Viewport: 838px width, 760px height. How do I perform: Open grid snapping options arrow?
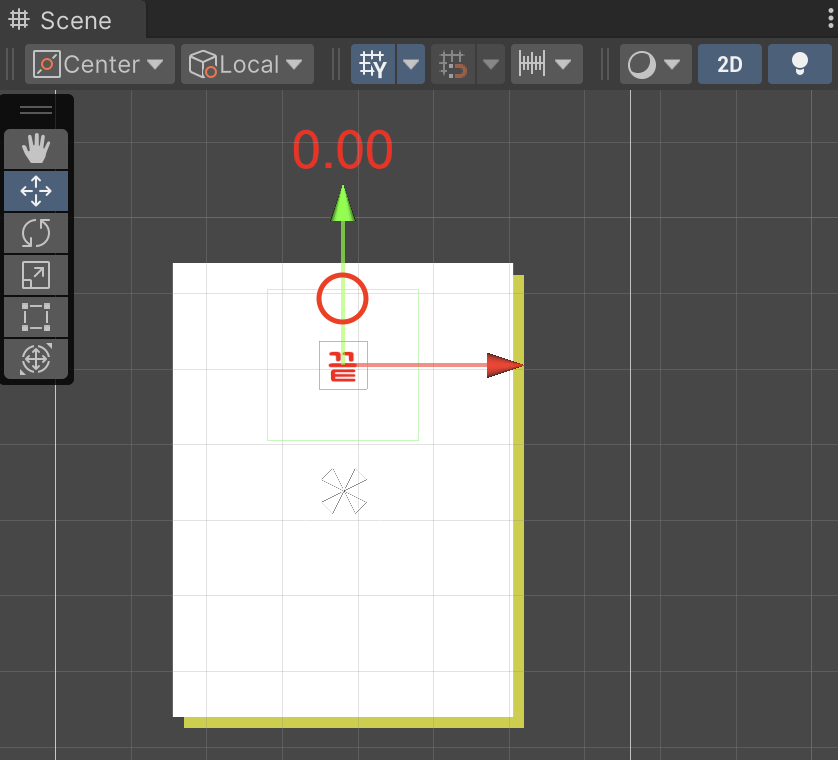pyautogui.click(x=491, y=64)
